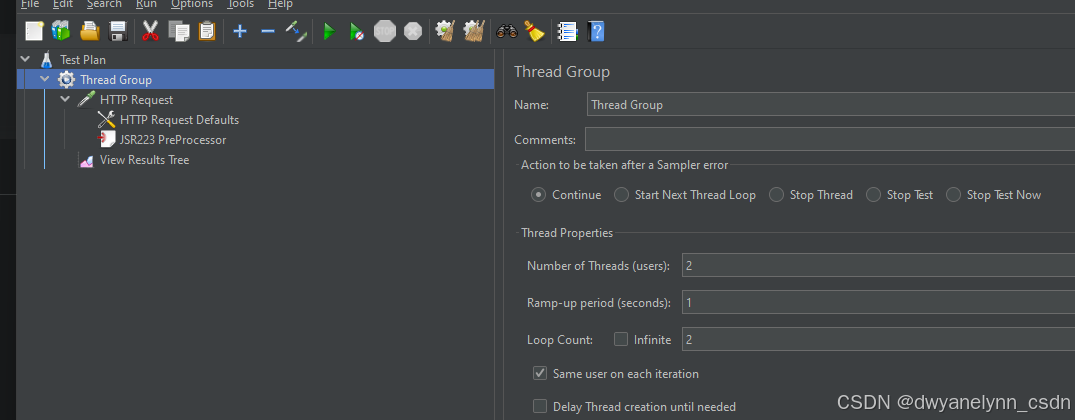Image resolution: width=1075 pixels, height=420 pixels.
Task: Select Thread Group label in tree
Action: click(x=116, y=79)
